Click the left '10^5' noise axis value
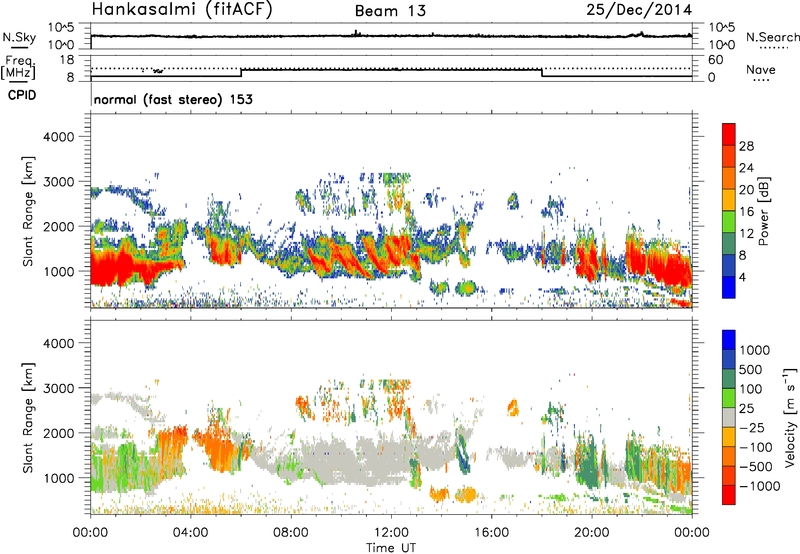The height and width of the screenshot is (554, 800). 61,27
